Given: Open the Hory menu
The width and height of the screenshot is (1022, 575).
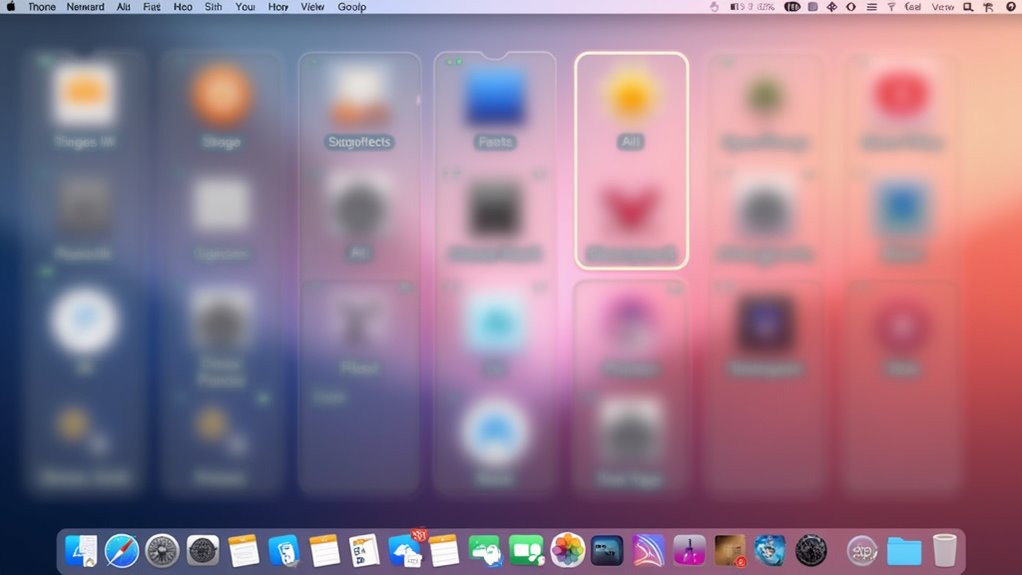Looking at the screenshot, I should 278,7.
